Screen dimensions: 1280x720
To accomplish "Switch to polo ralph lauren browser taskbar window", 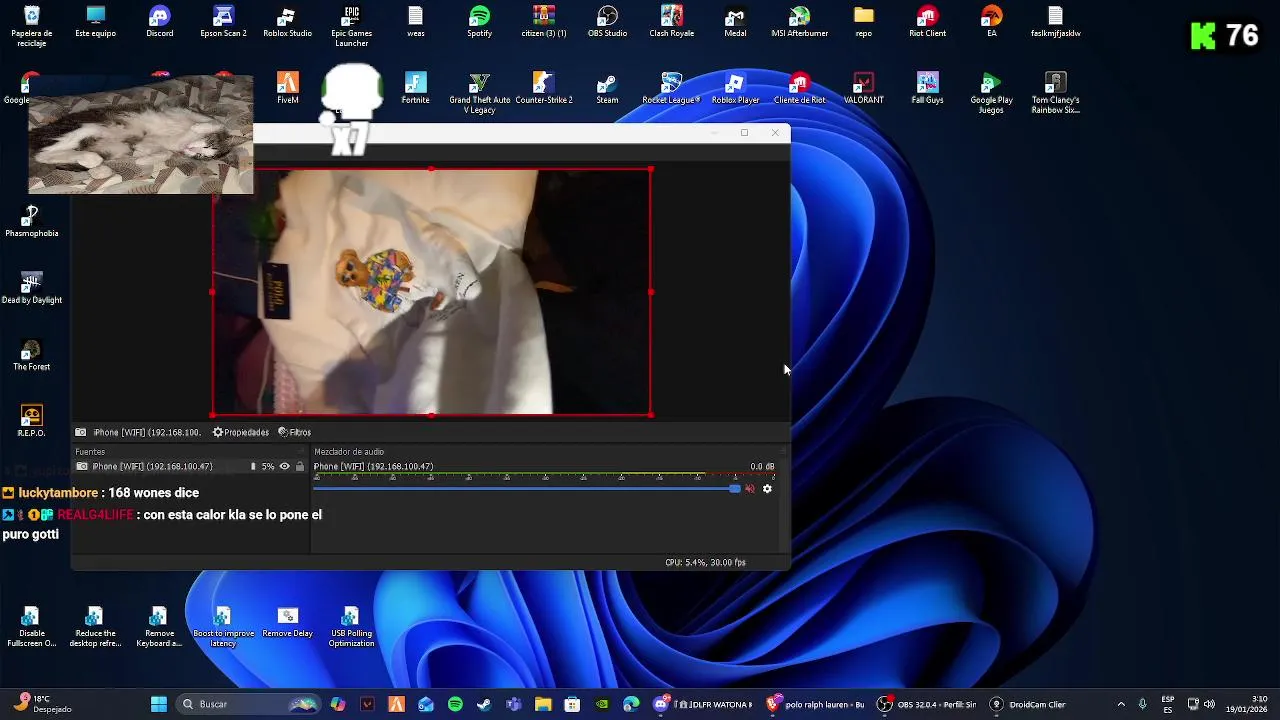I will pyautogui.click(x=815, y=704).
